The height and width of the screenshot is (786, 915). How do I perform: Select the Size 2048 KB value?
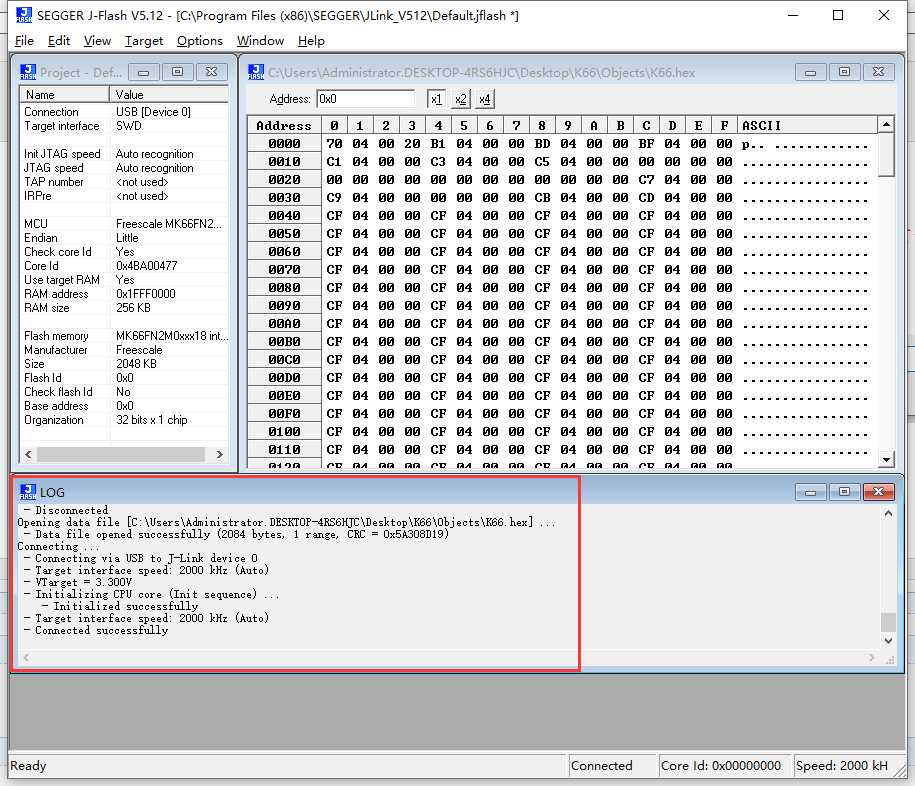136,364
